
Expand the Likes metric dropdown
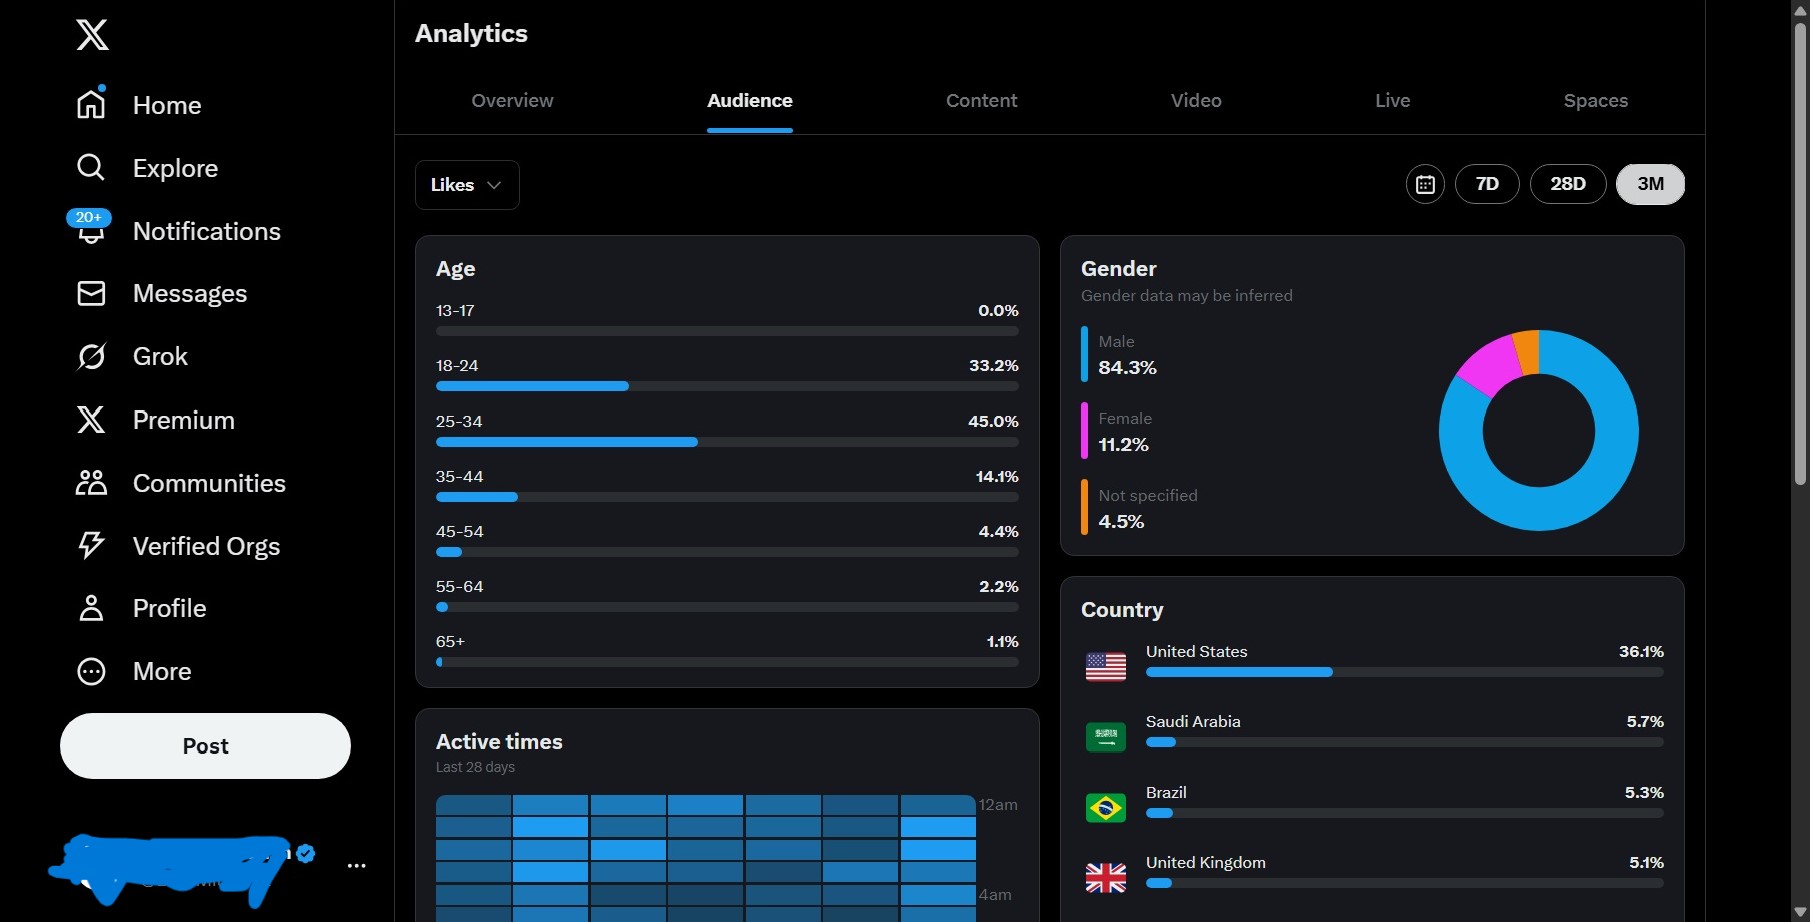point(467,185)
